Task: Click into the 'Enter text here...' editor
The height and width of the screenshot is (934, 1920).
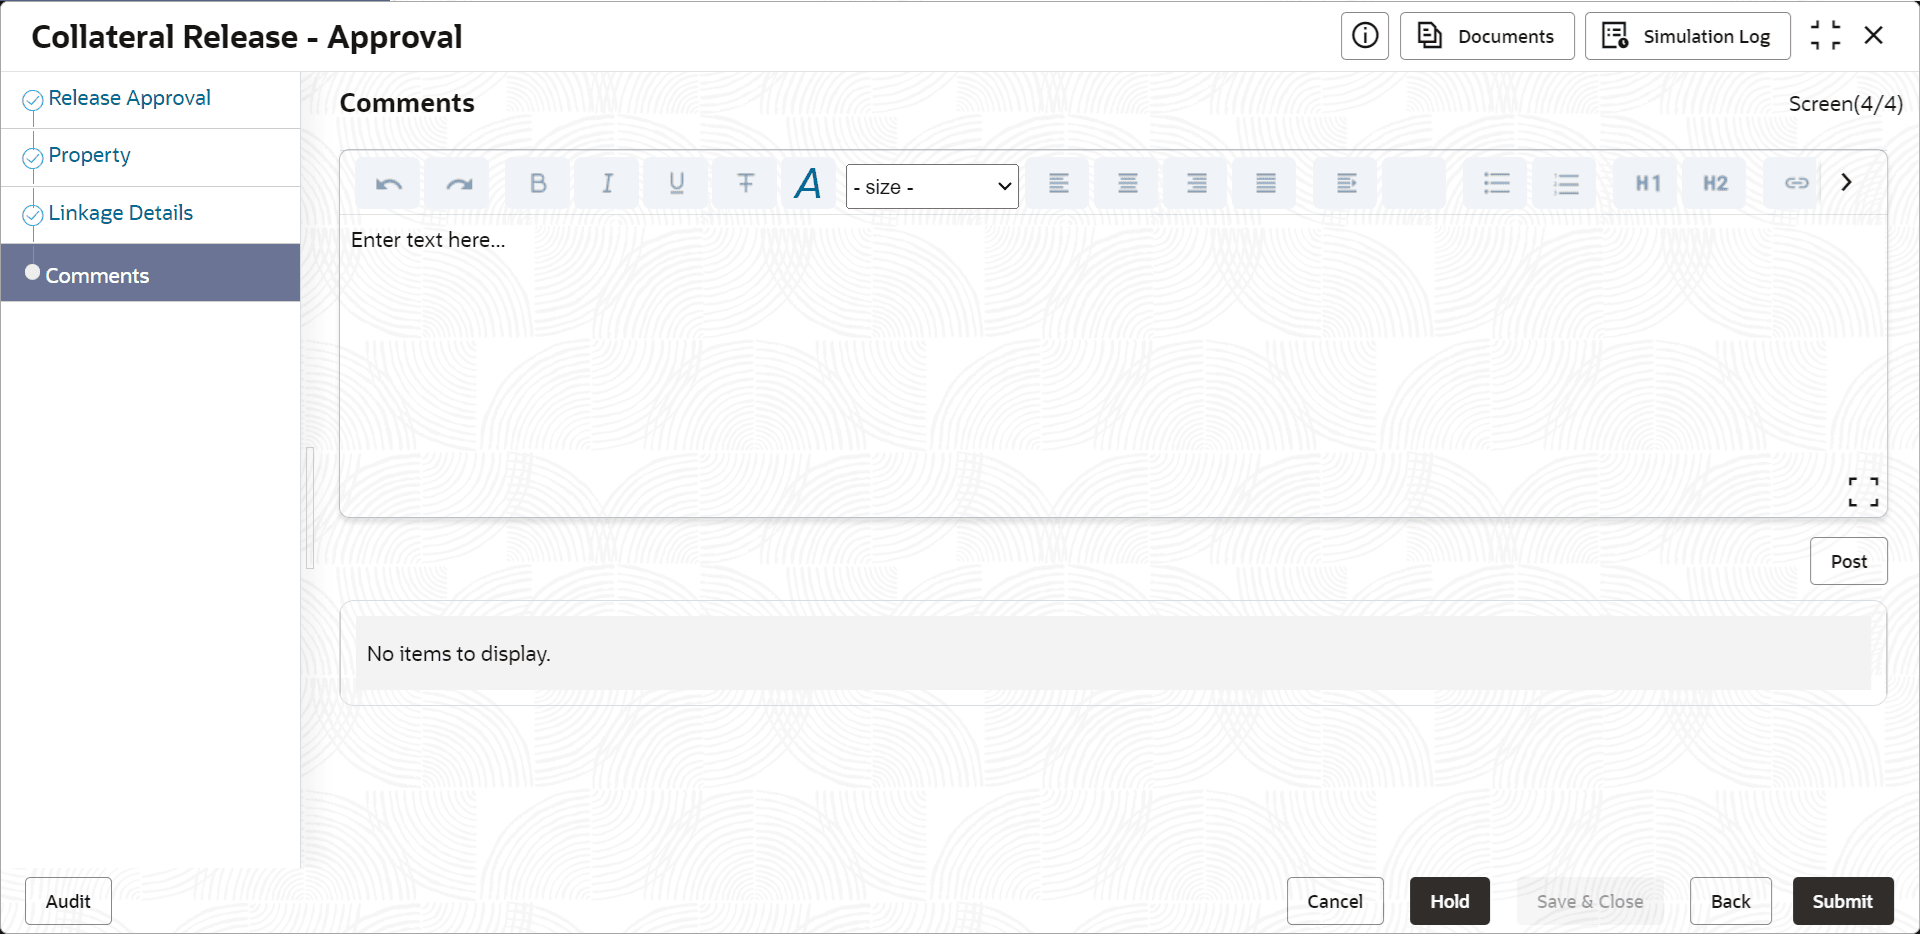Action: tap(1113, 366)
